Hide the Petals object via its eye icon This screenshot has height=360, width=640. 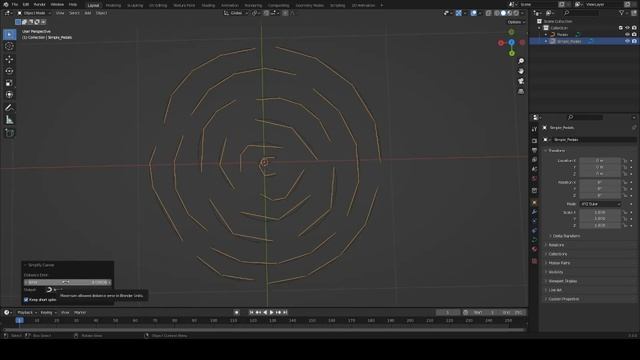tap(627, 34)
